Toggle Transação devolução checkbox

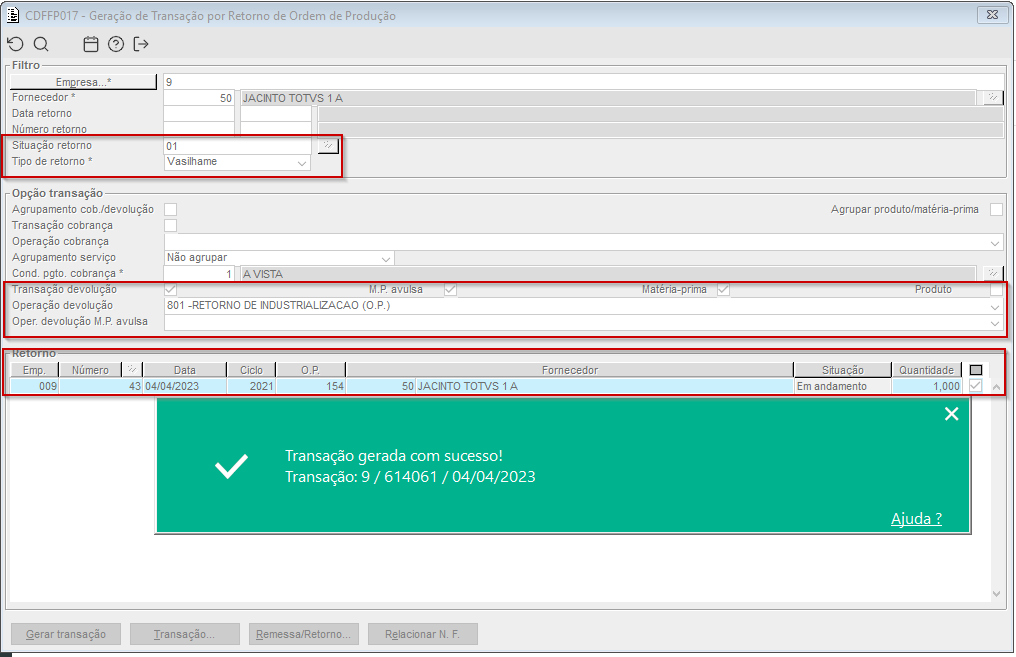click(170, 290)
